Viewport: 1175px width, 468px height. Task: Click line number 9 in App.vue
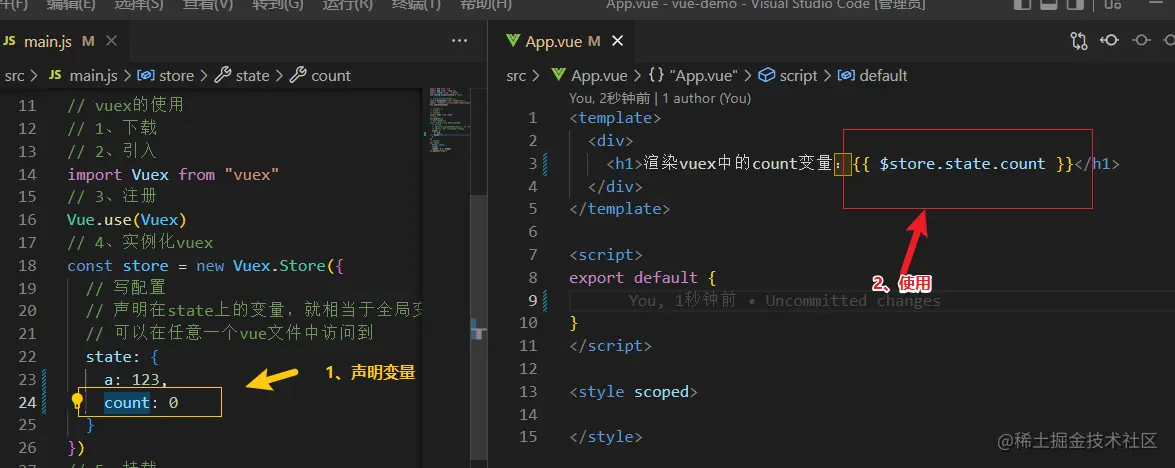[533, 300]
